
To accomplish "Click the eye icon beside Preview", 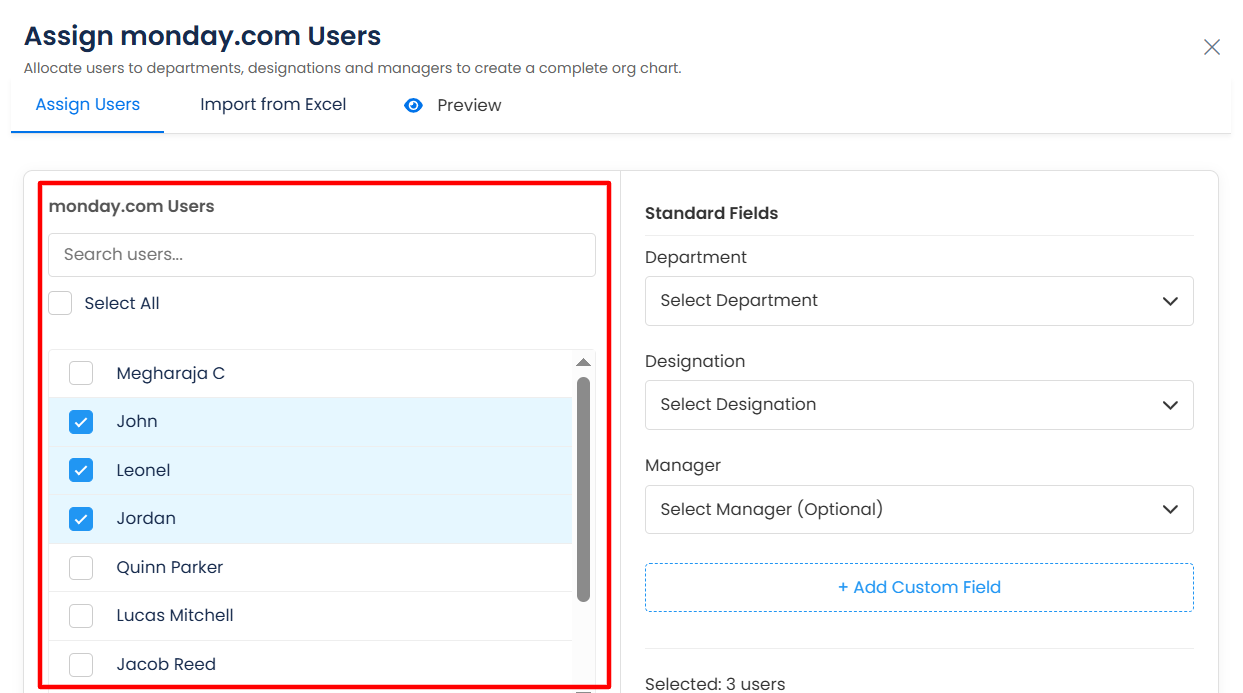I will pyautogui.click(x=413, y=105).
